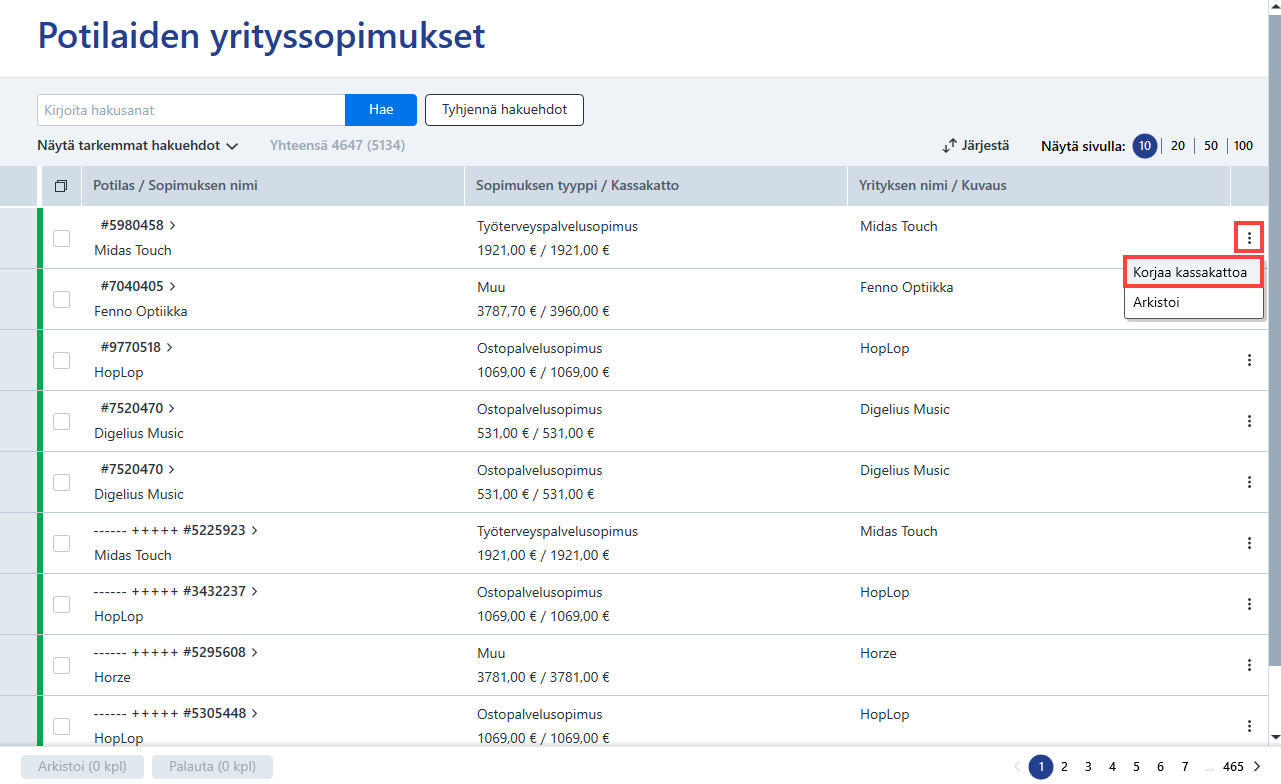The image size is (1281, 784).
Task: Open contract #5225923 via chevron
Action: click(x=254, y=531)
